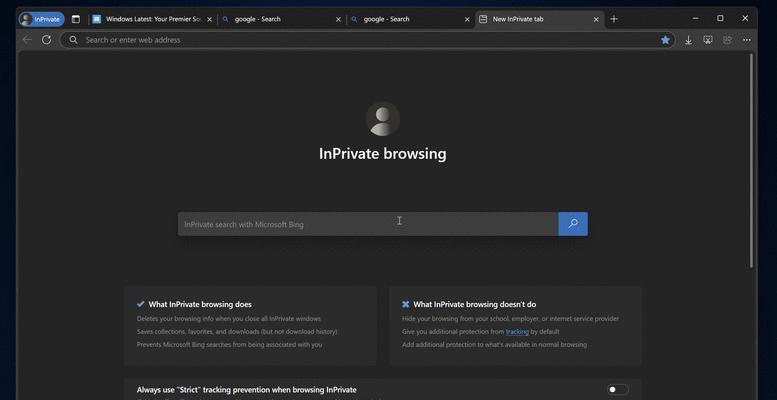Click Always use Strict tracking prevention label

point(247,390)
